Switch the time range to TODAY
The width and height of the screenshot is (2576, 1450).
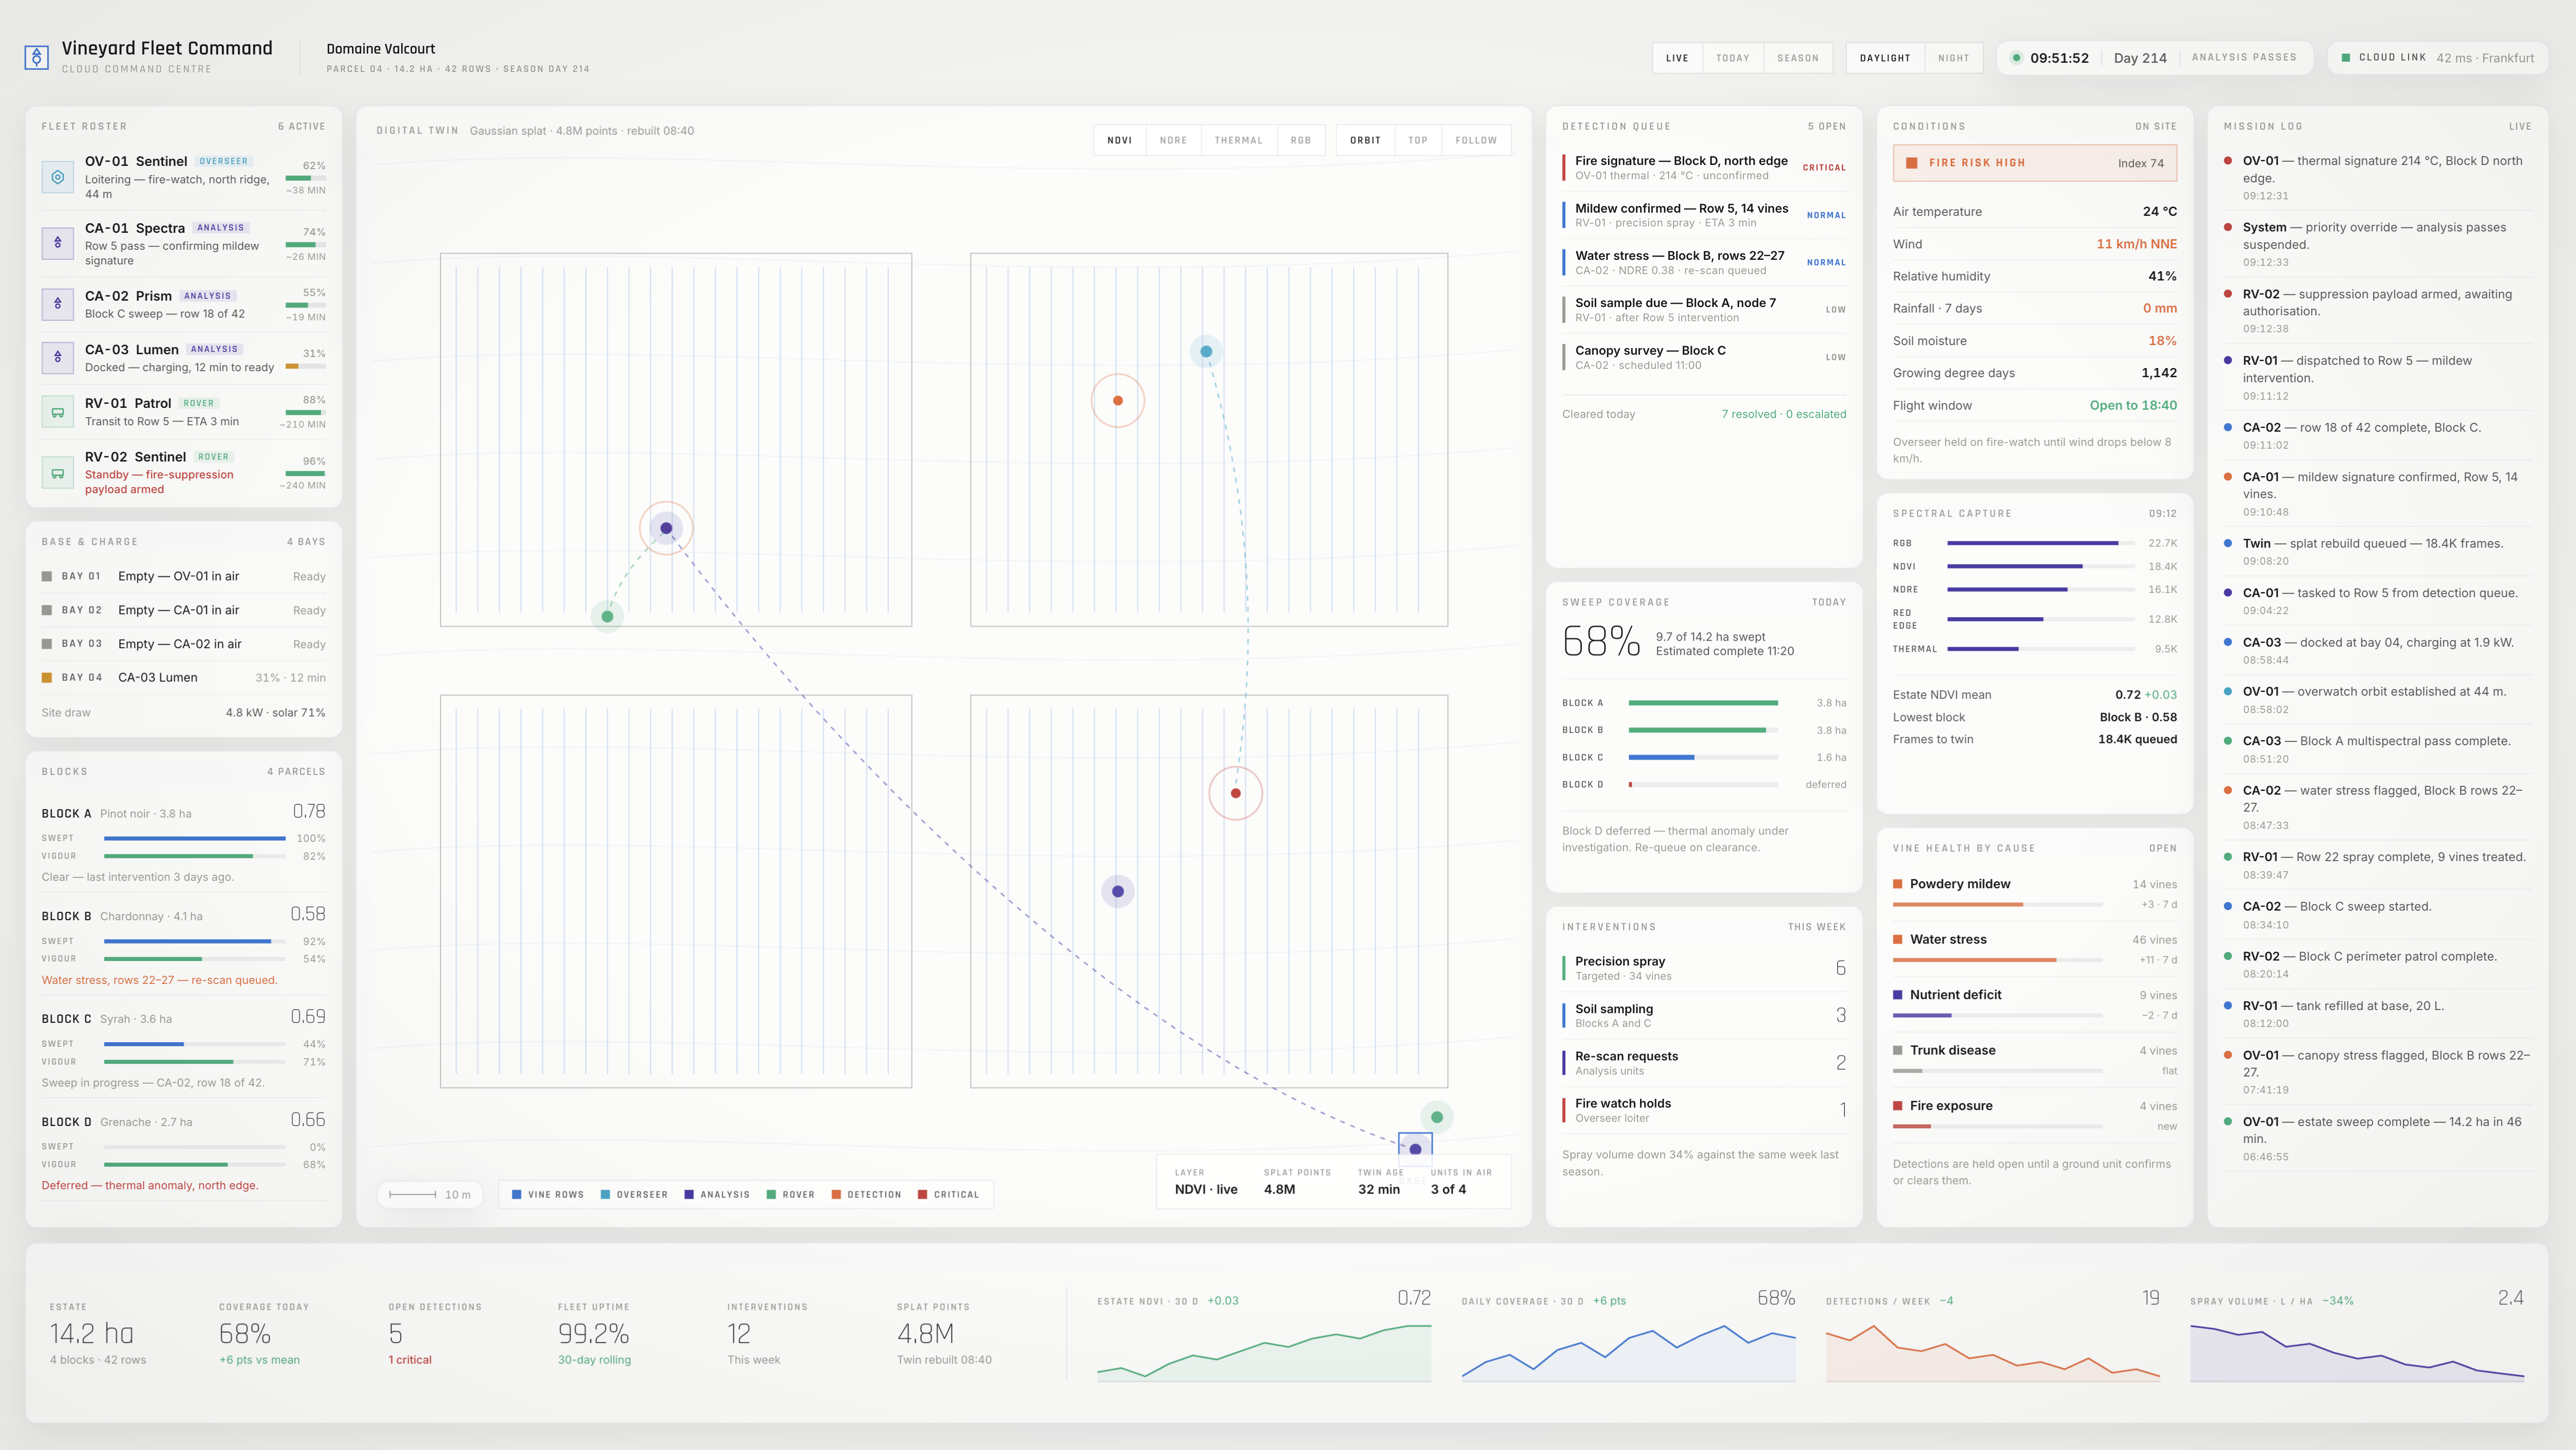1733,58
